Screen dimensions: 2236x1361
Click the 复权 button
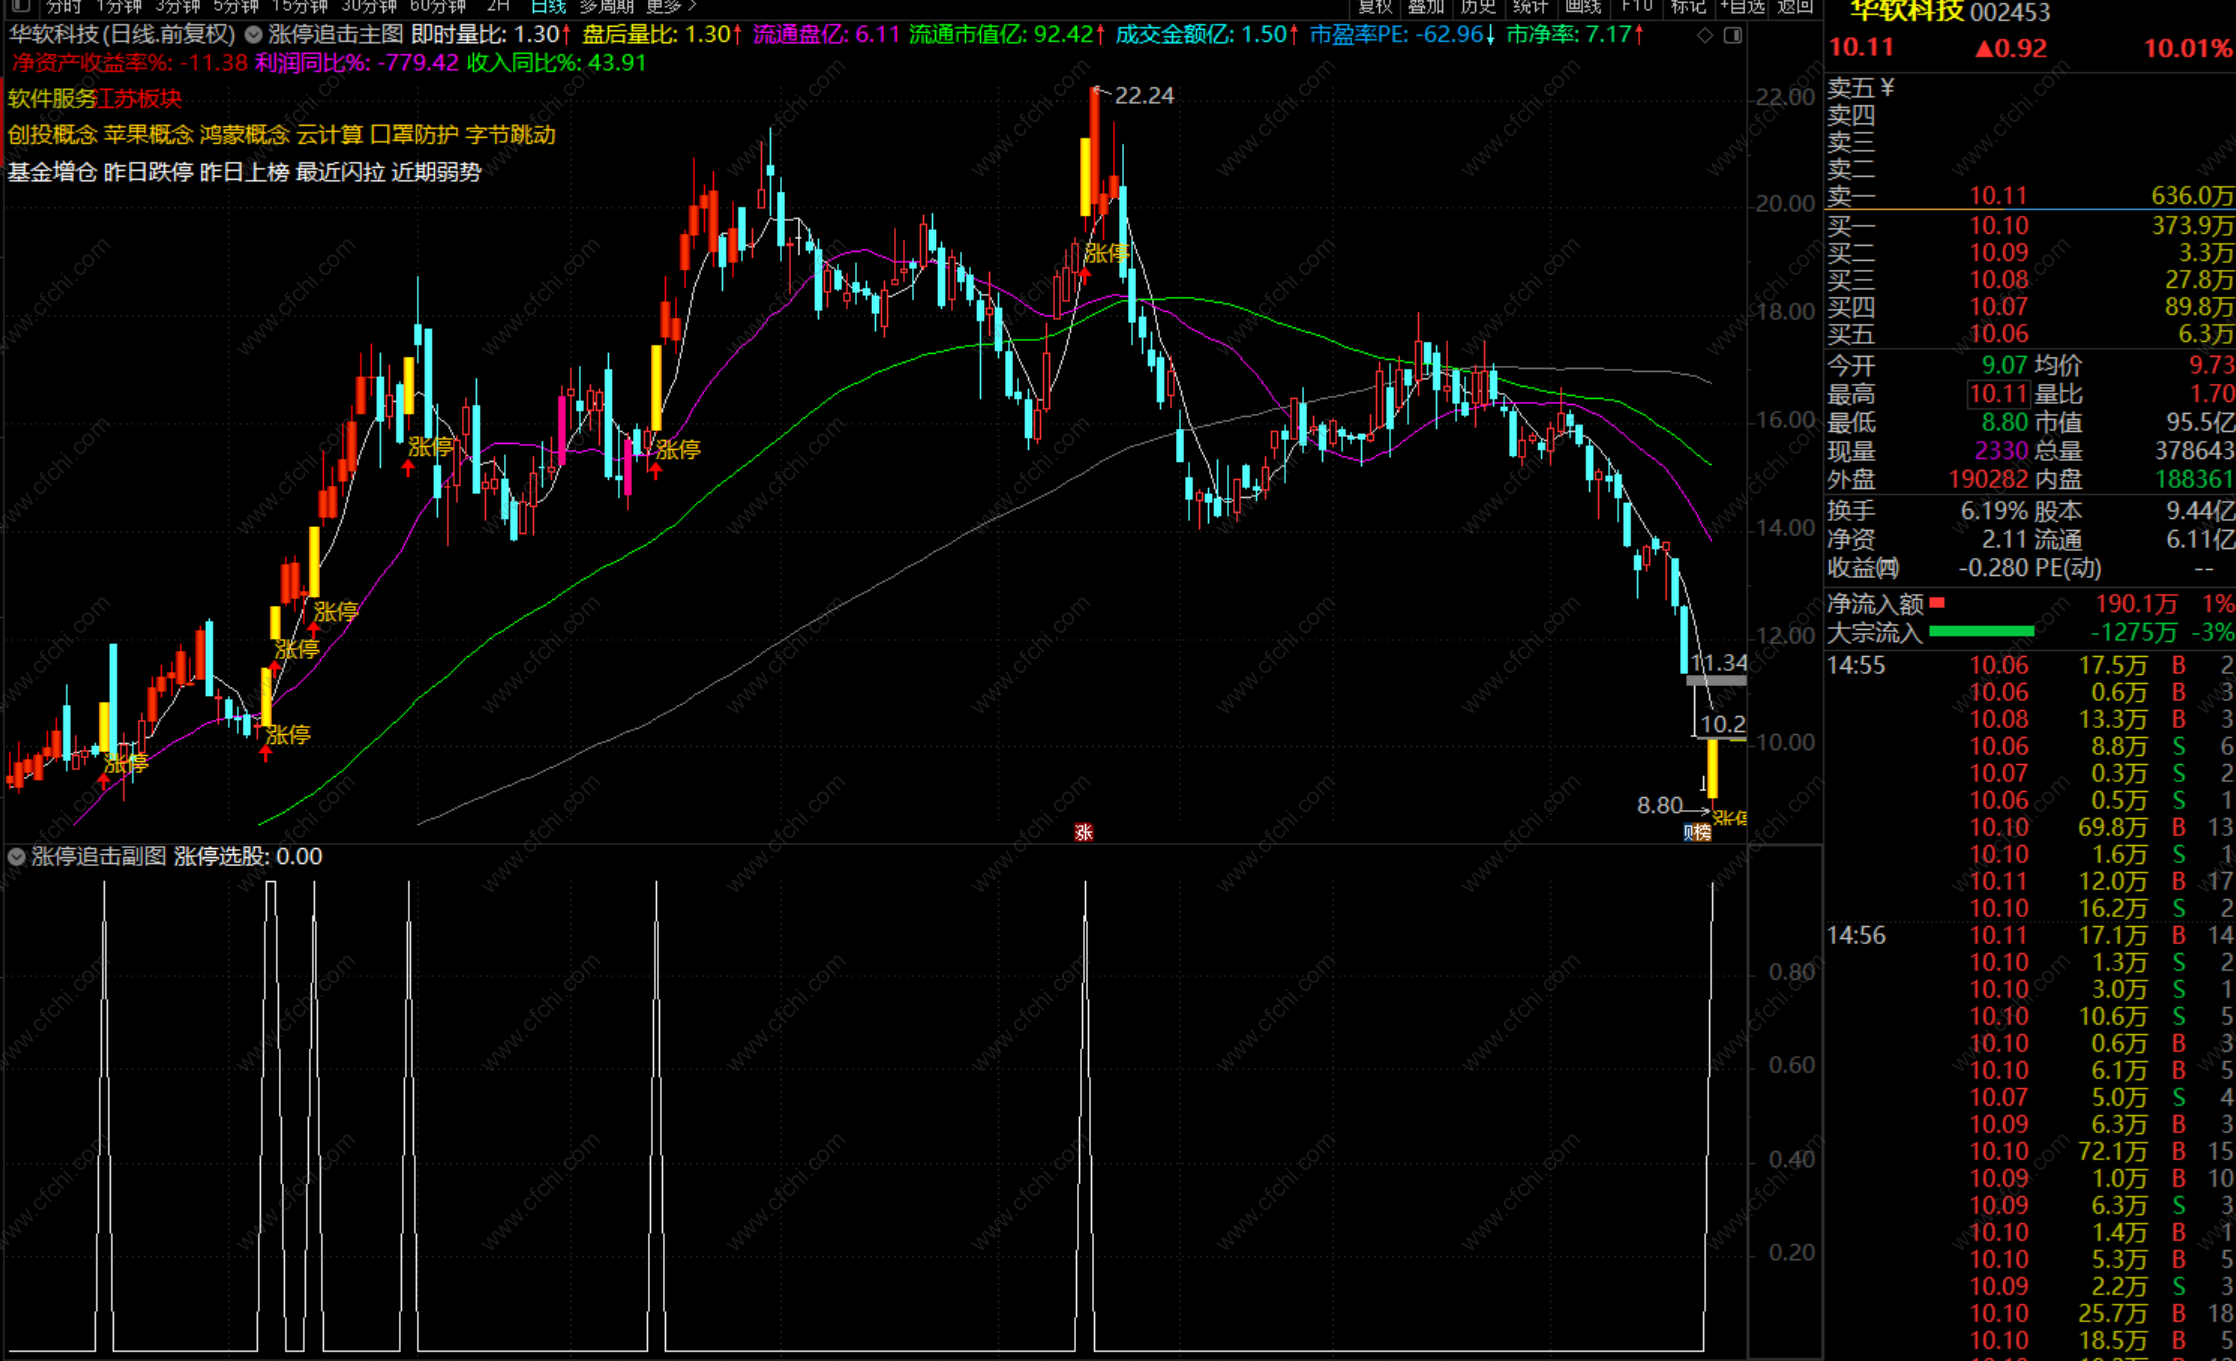click(x=1376, y=6)
